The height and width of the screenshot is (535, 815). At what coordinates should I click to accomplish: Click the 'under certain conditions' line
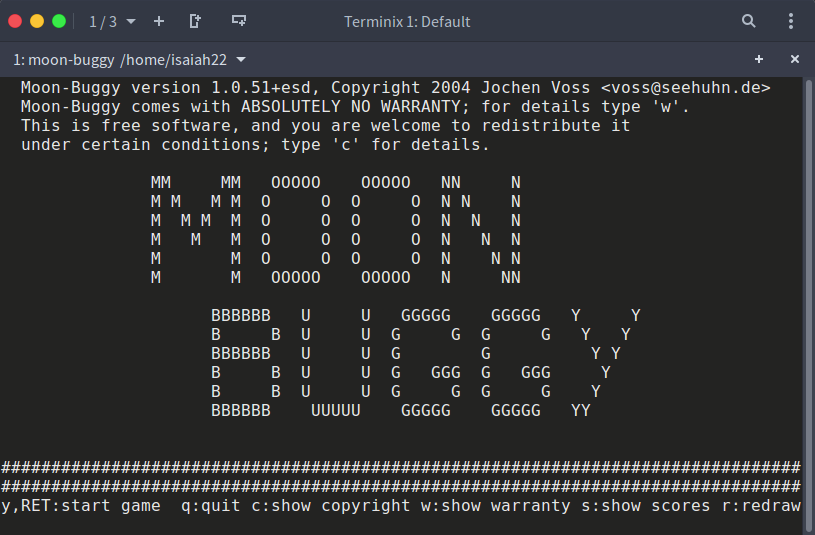(255, 145)
